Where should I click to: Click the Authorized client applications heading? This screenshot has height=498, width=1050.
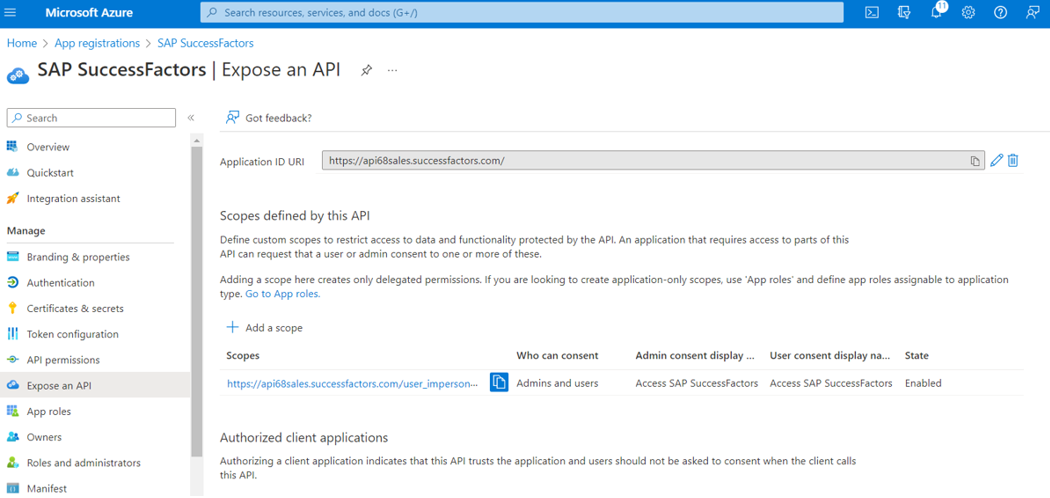coord(304,438)
